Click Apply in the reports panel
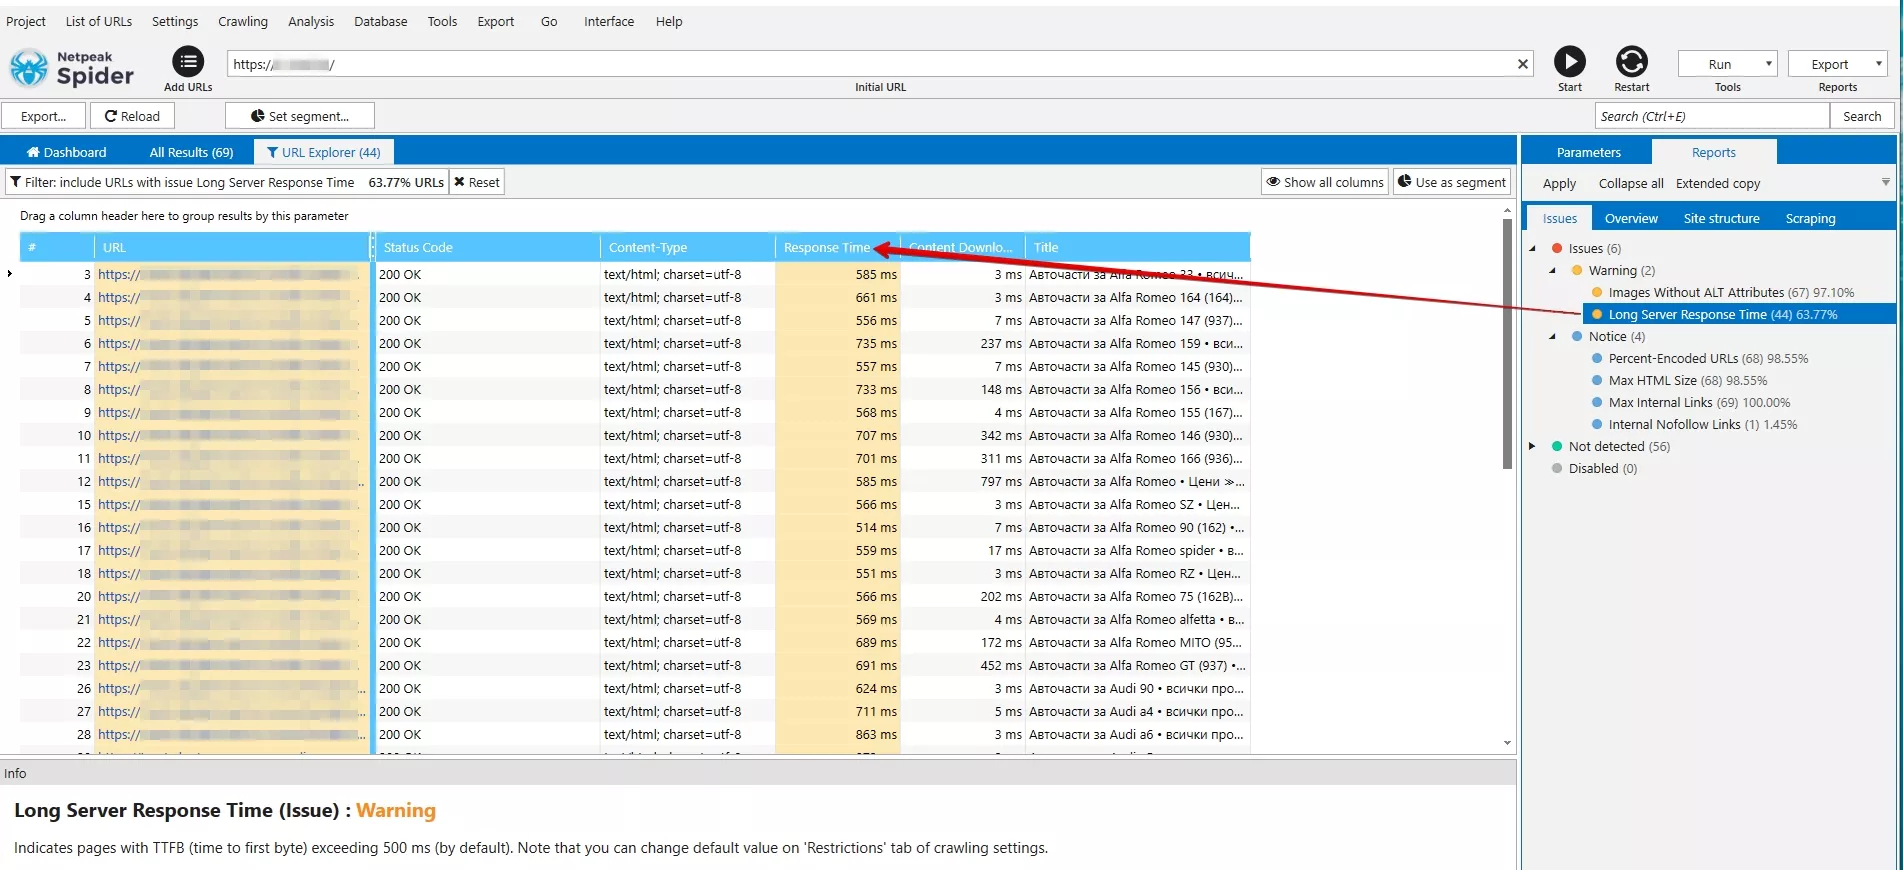Screen dimensions: 1903x870 pyautogui.click(x=1559, y=183)
